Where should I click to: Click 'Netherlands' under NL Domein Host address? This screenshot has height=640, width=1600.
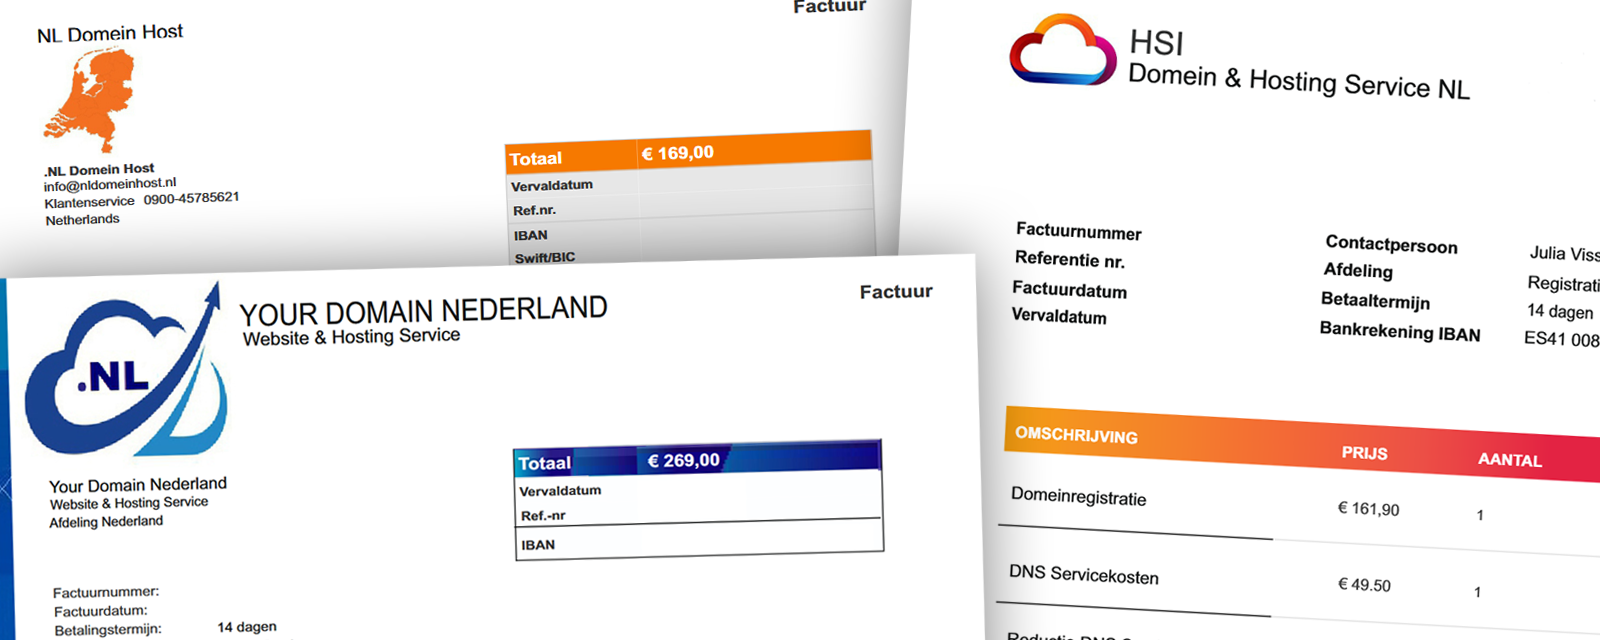tap(82, 220)
